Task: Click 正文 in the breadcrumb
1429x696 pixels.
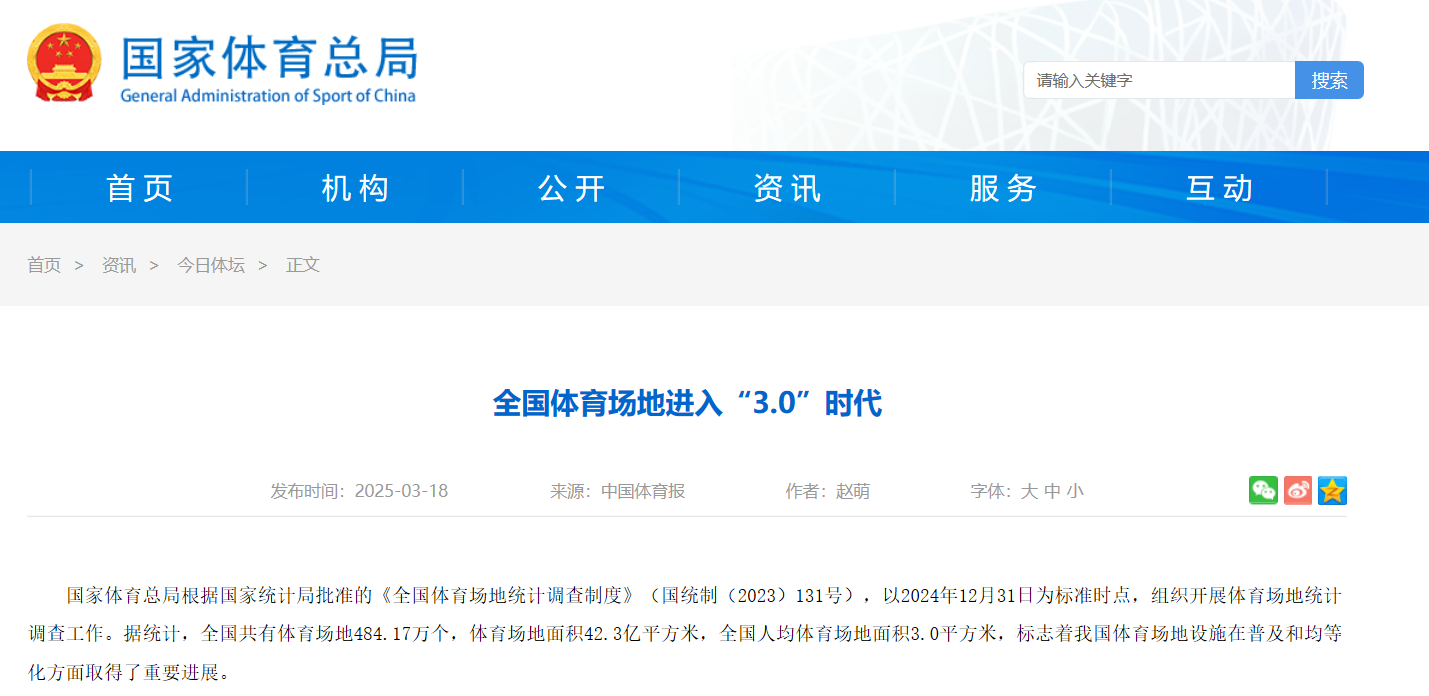Action: point(303,265)
